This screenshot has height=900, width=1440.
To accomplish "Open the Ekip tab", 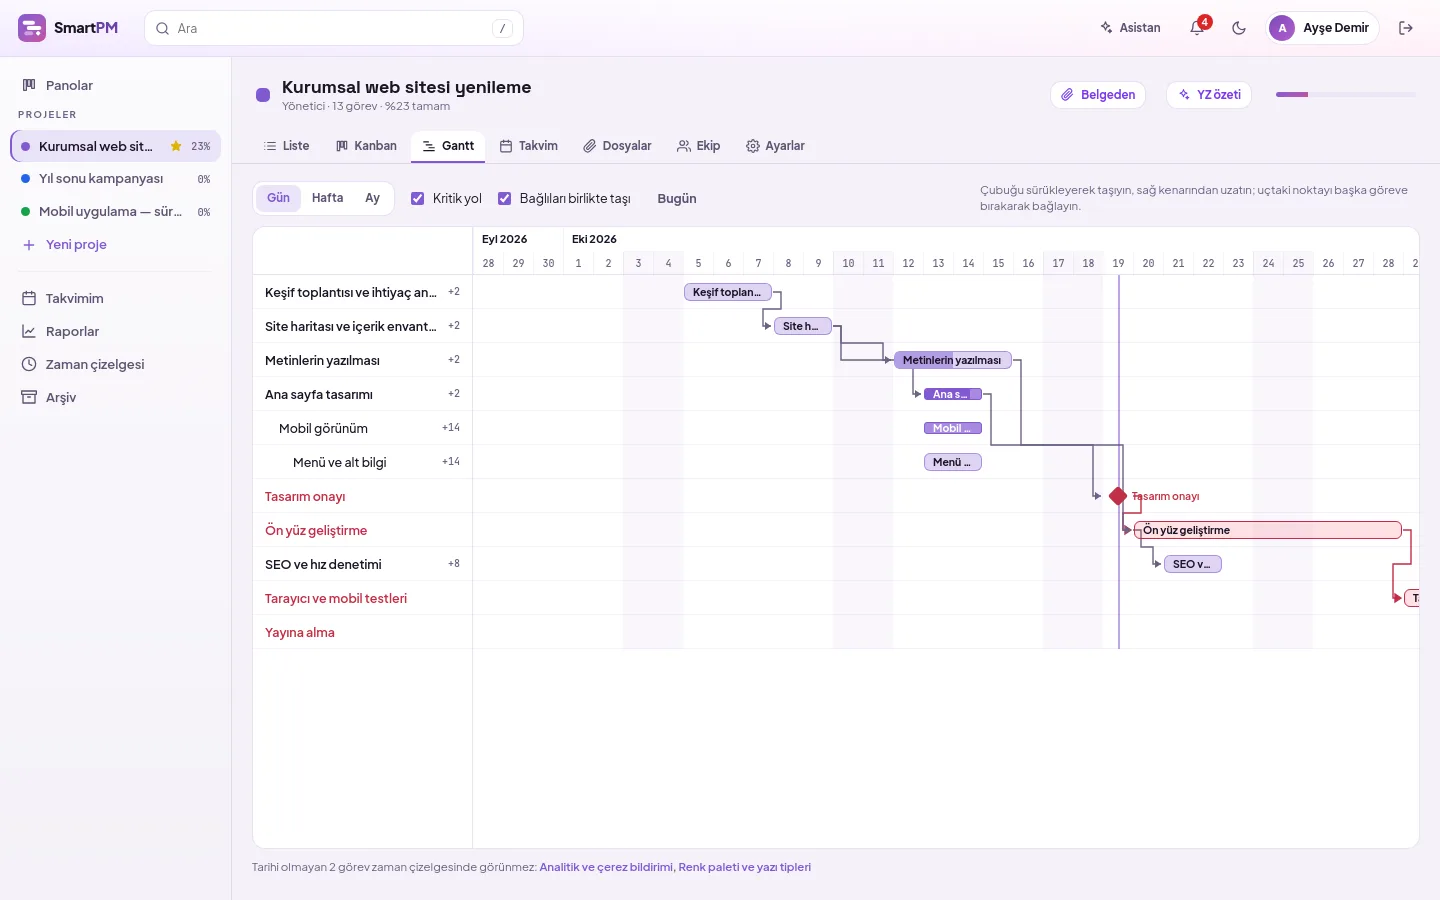I will point(698,146).
